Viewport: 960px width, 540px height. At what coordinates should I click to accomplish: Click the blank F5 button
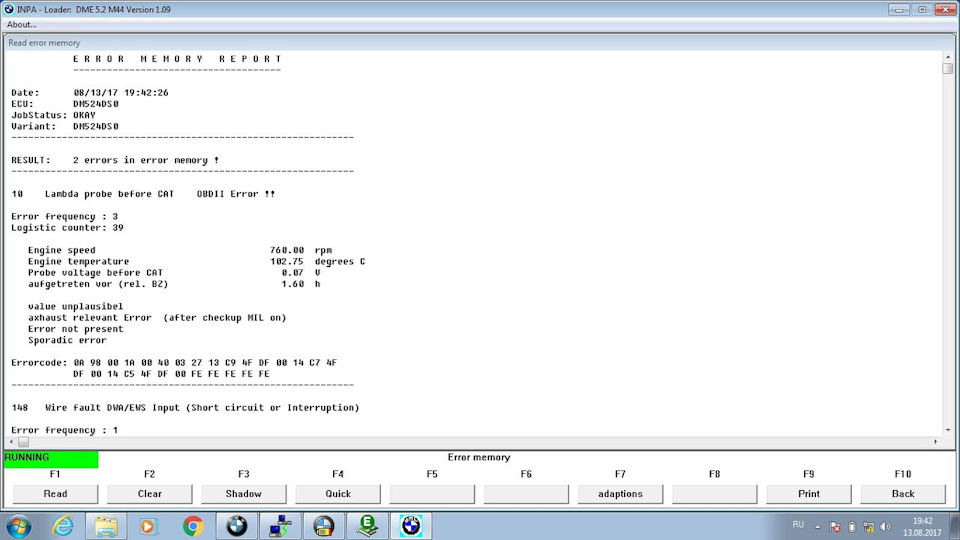click(432, 493)
